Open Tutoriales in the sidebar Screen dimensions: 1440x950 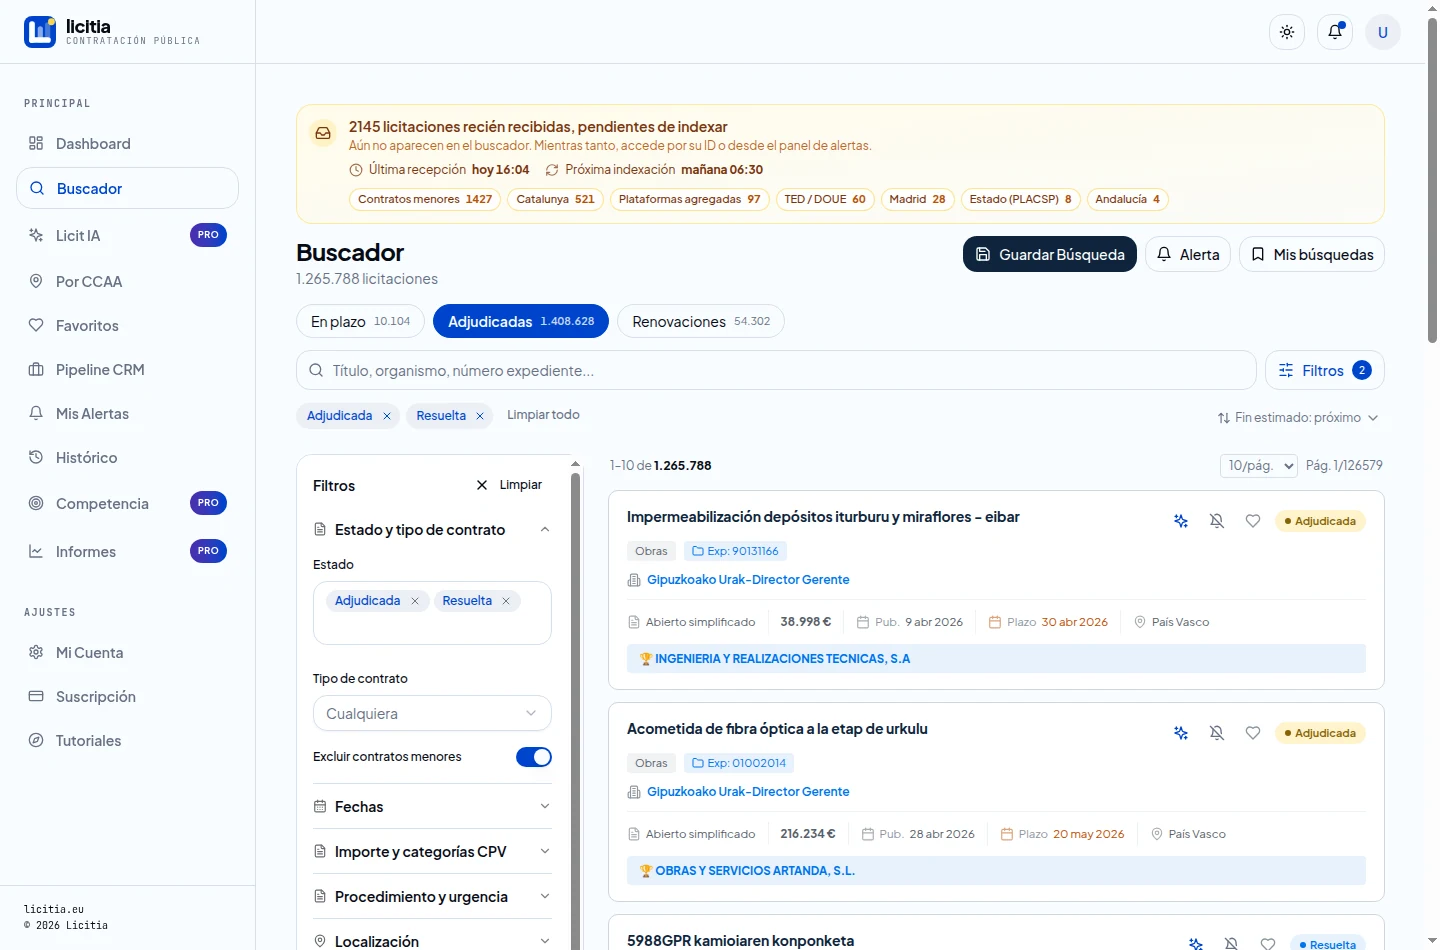[127, 741]
